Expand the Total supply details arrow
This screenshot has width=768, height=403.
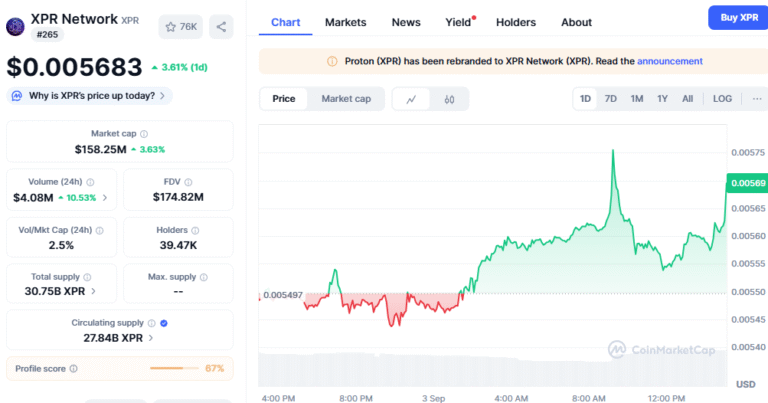click(x=94, y=291)
